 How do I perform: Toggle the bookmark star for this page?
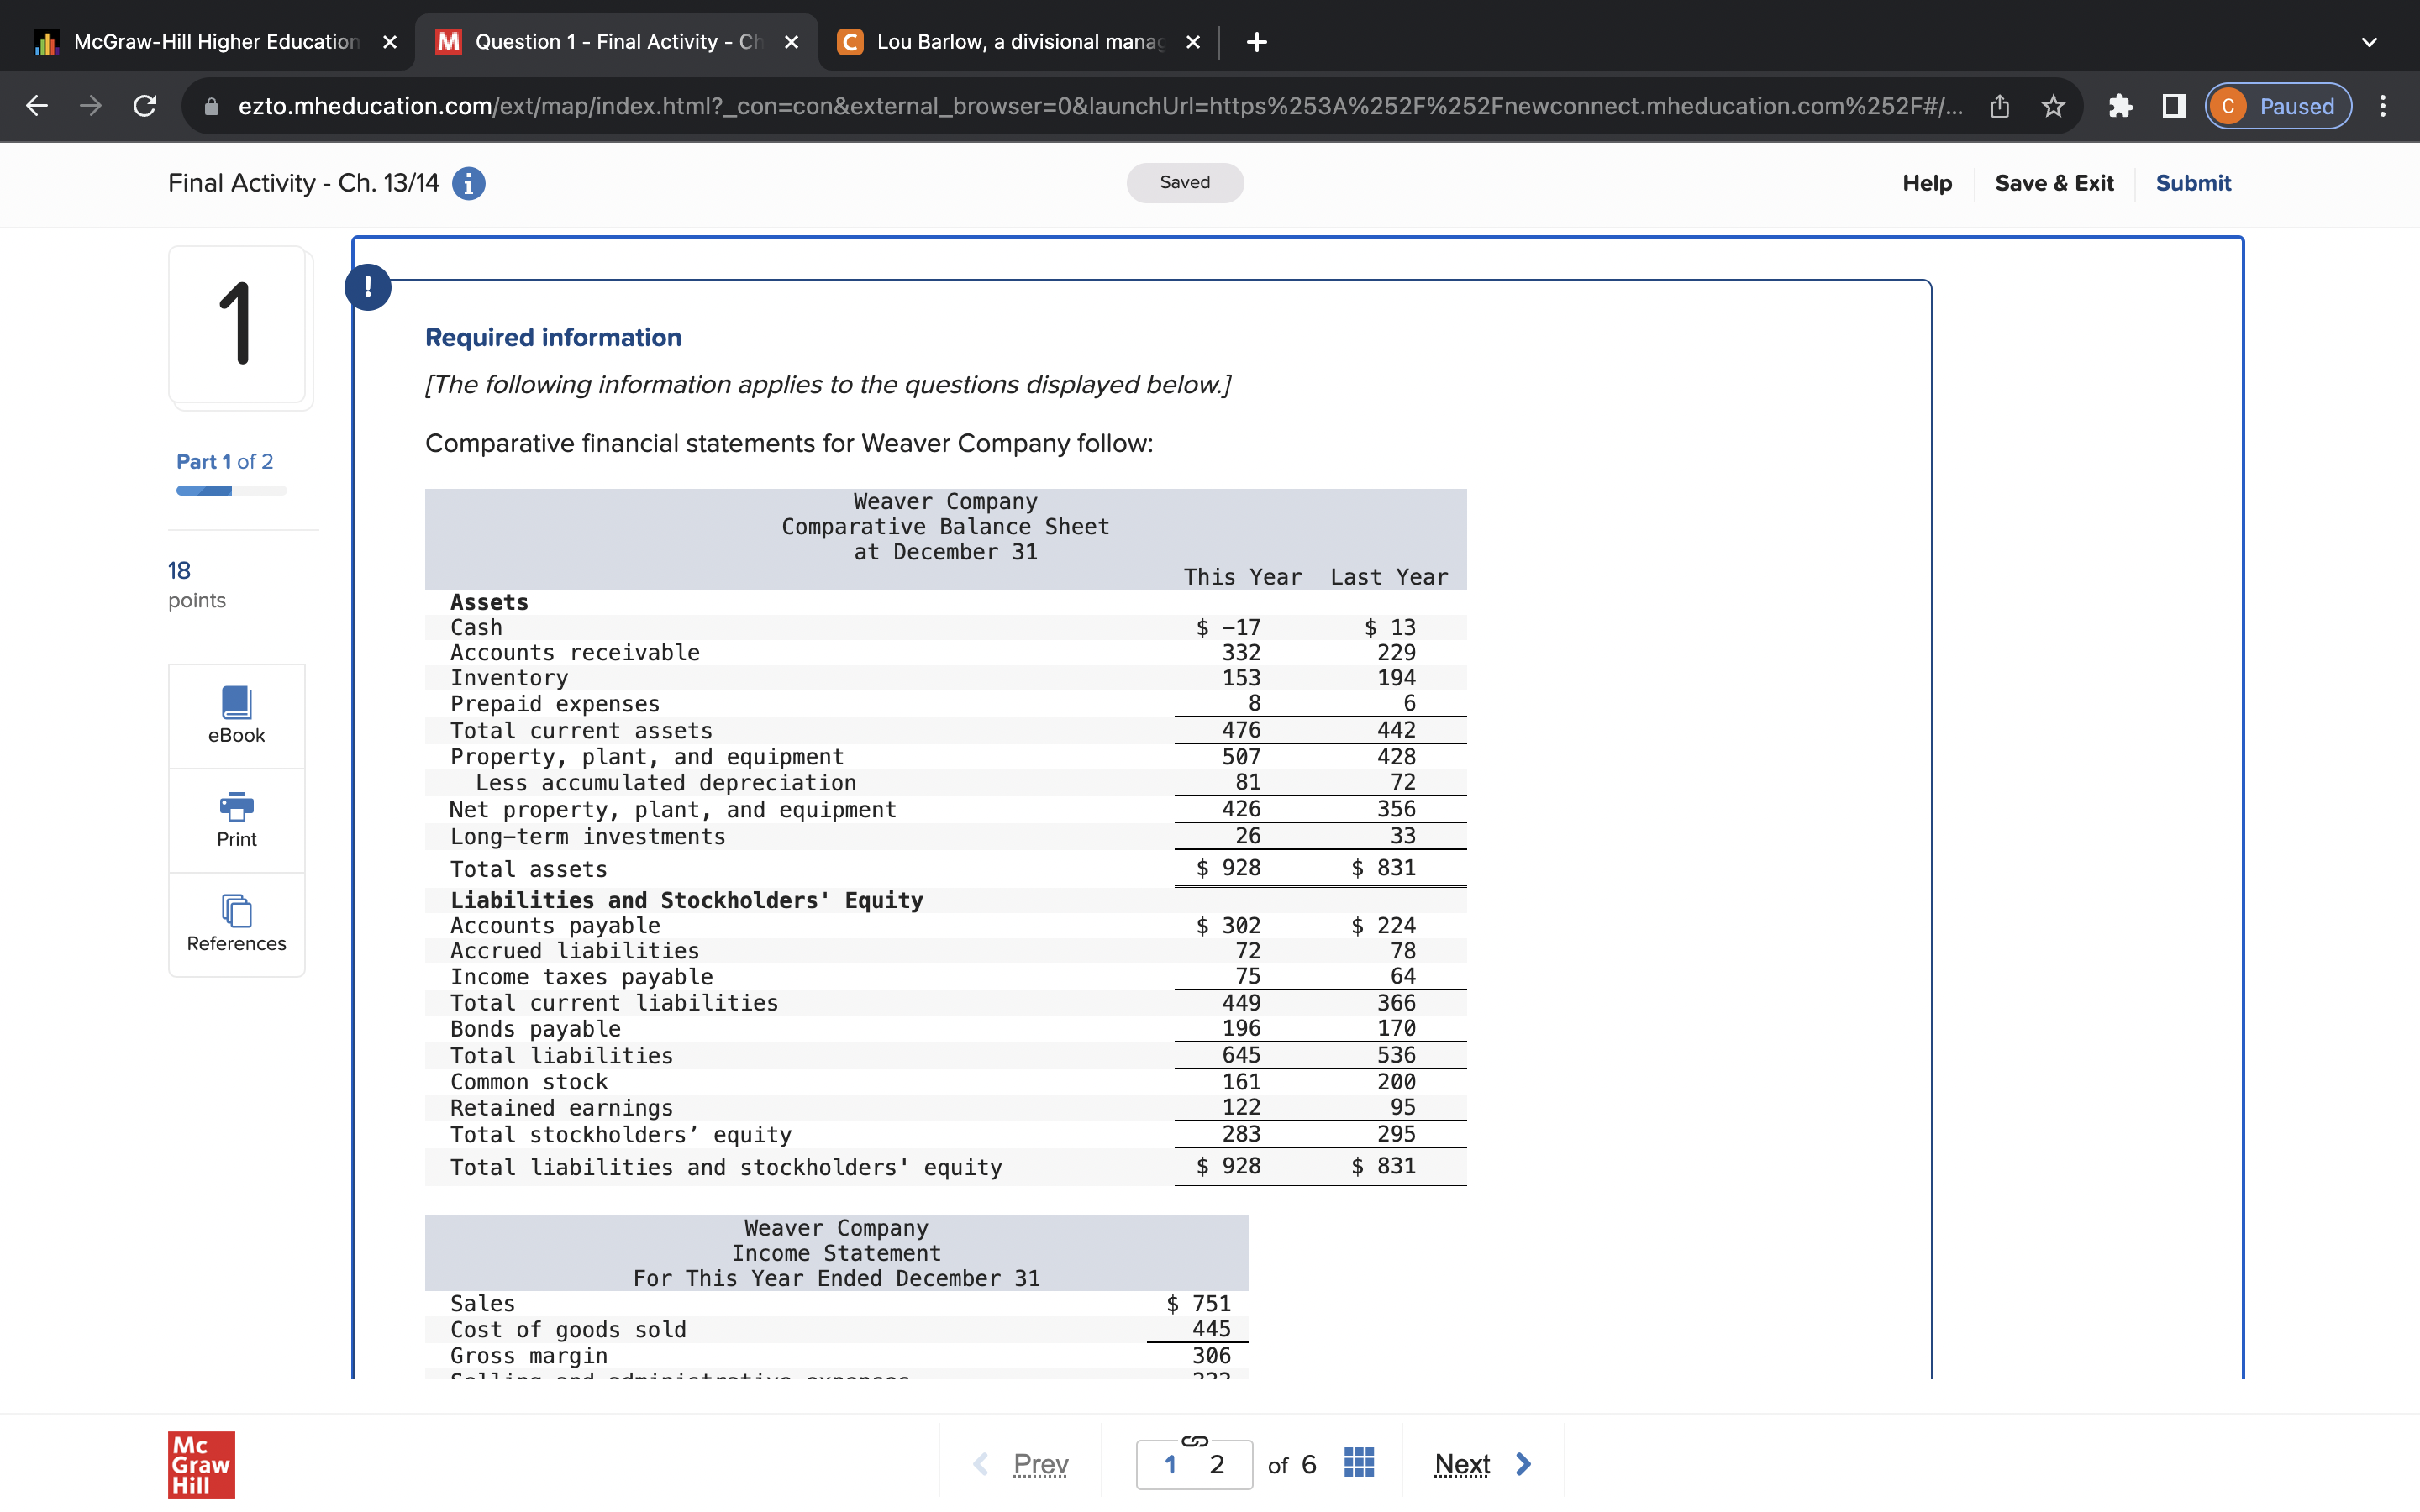2054,106
